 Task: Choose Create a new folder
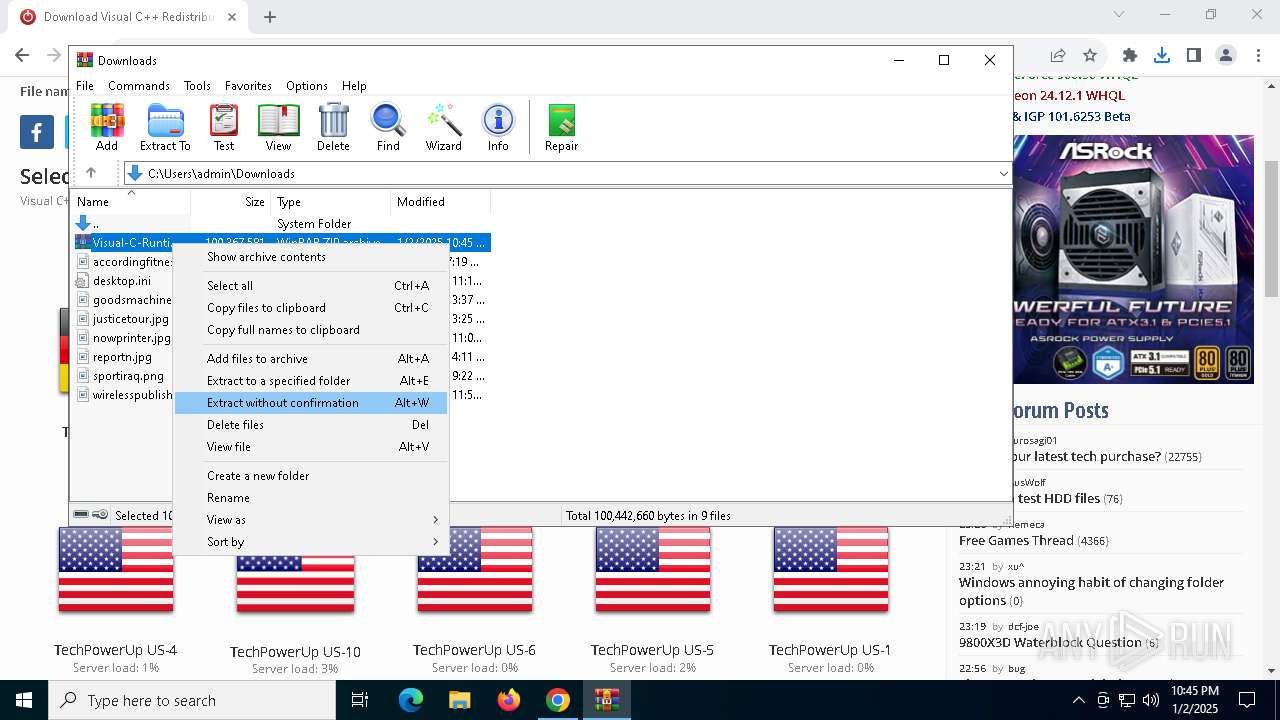point(311,475)
